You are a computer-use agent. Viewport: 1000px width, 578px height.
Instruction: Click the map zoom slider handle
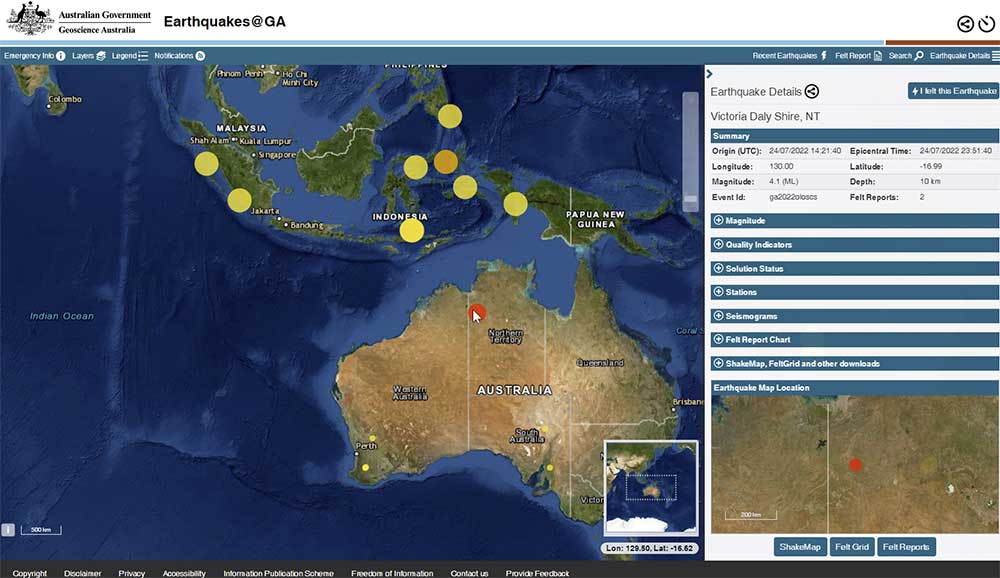click(690, 201)
